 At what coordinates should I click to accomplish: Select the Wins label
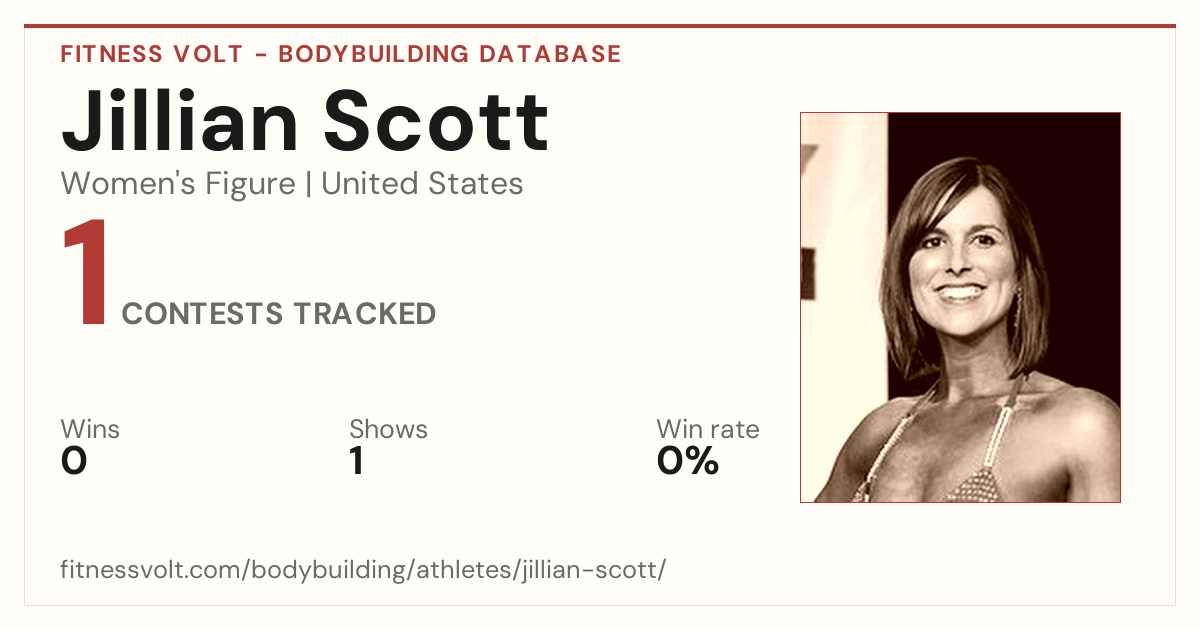point(90,429)
